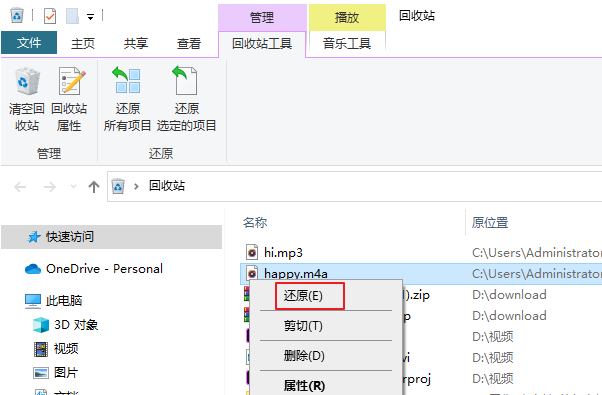This screenshot has height=395, width=602.
Task: Open 回收站属性 from the ribbon
Action: [69, 99]
